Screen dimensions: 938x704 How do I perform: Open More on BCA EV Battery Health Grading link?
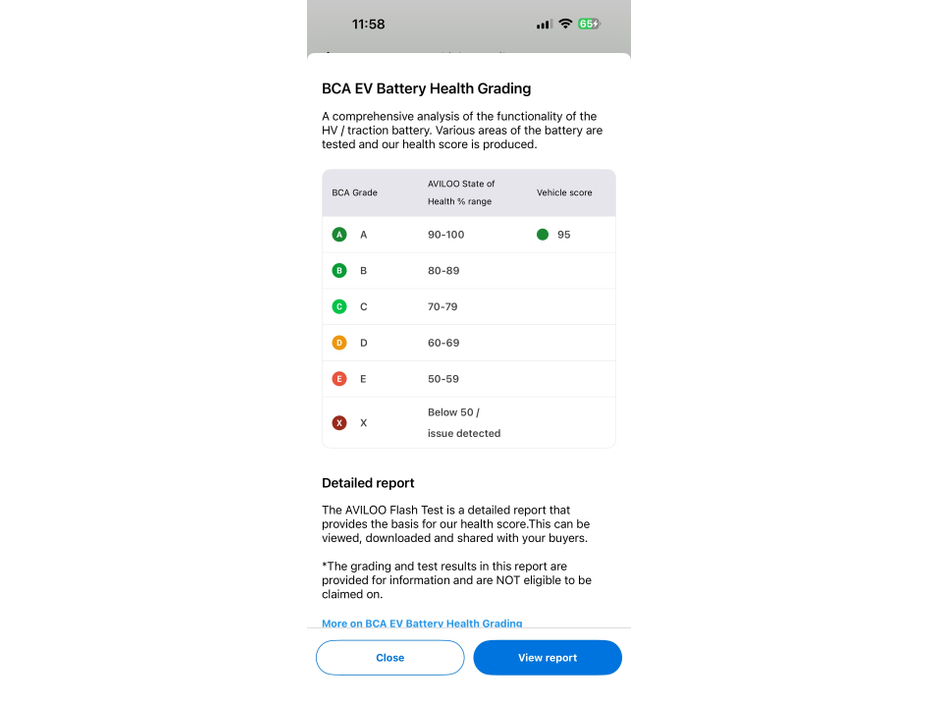point(422,623)
